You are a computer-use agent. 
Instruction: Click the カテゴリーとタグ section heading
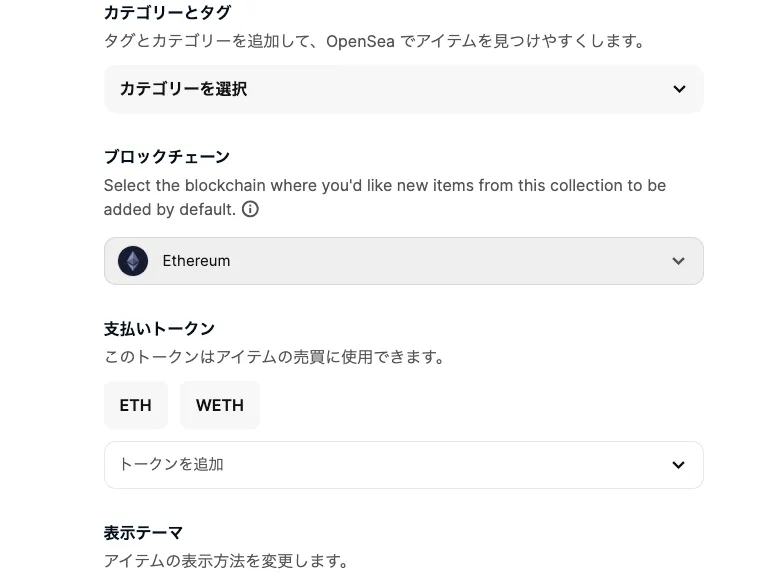click(x=167, y=13)
